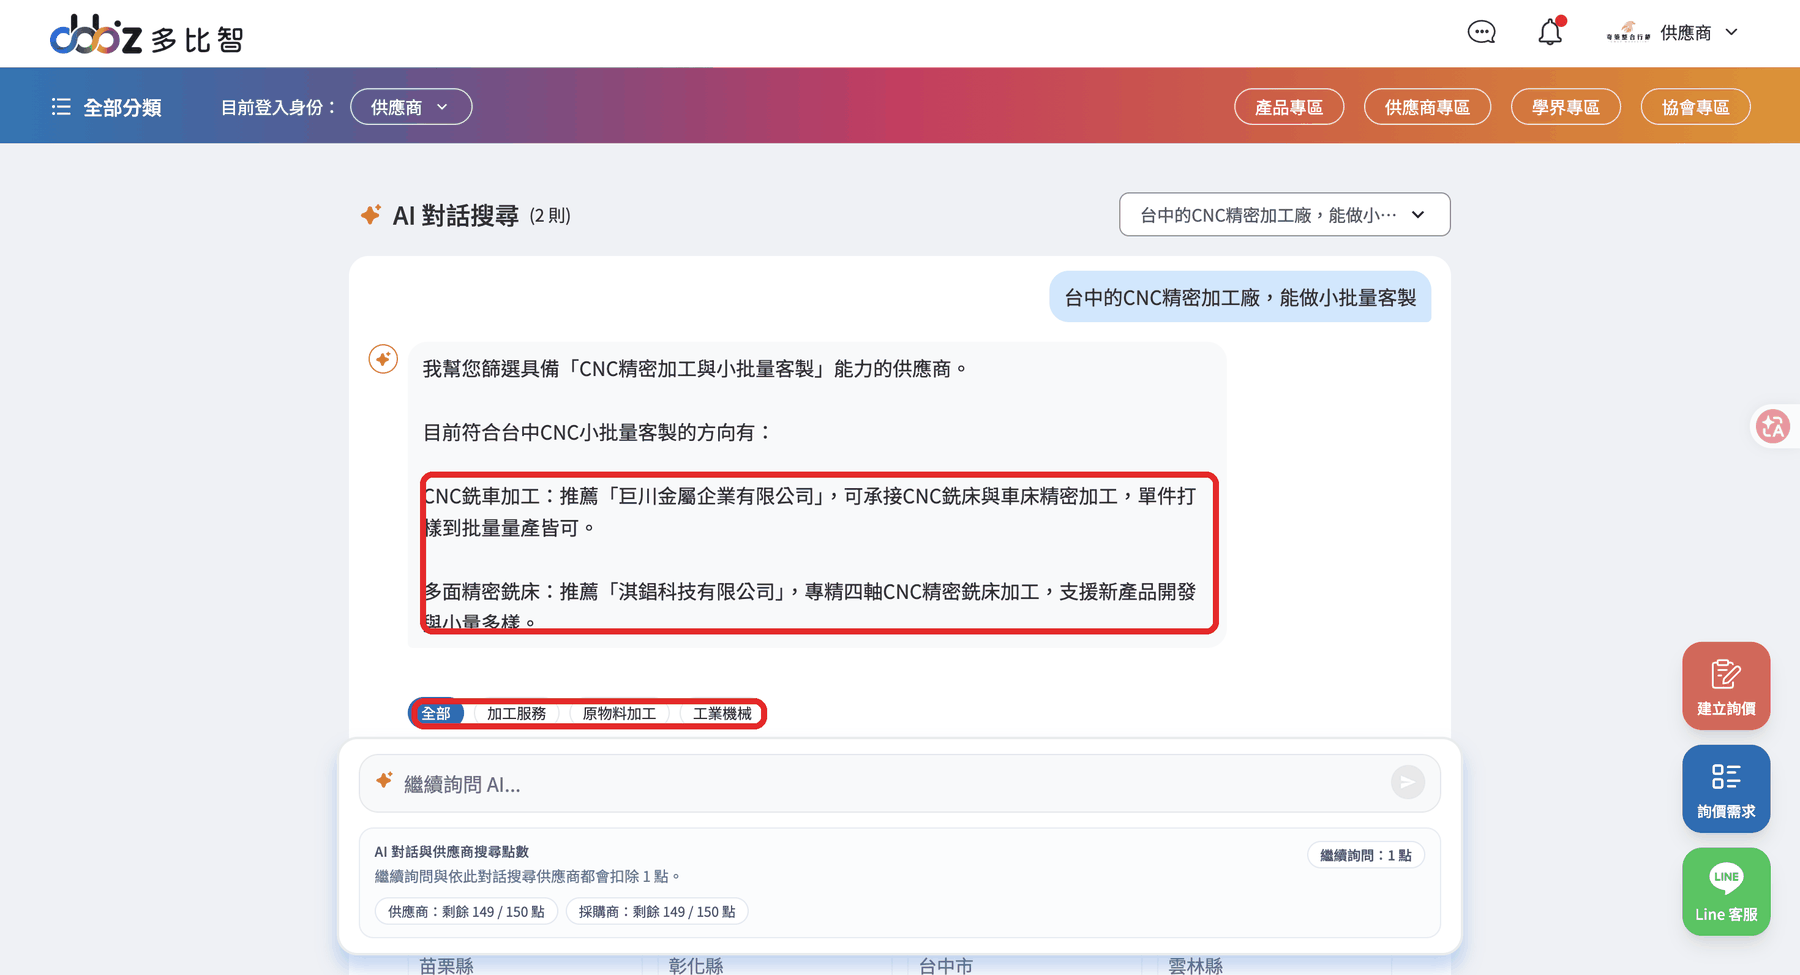Click the 苗栗縣 region label
This screenshot has width=1800, height=975.
point(446,965)
